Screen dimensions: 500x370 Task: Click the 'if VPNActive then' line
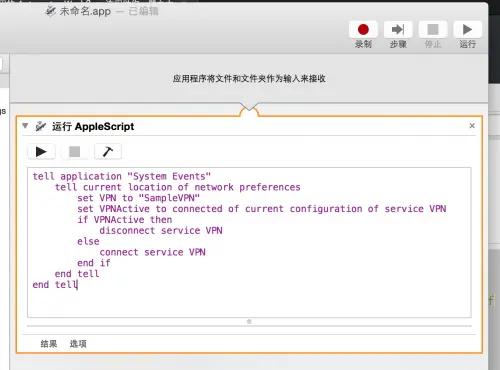click(x=125, y=220)
